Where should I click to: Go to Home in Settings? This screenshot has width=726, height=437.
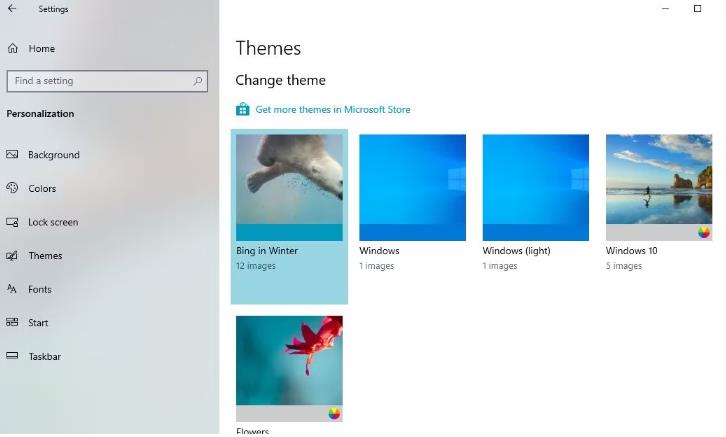(42, 49)
